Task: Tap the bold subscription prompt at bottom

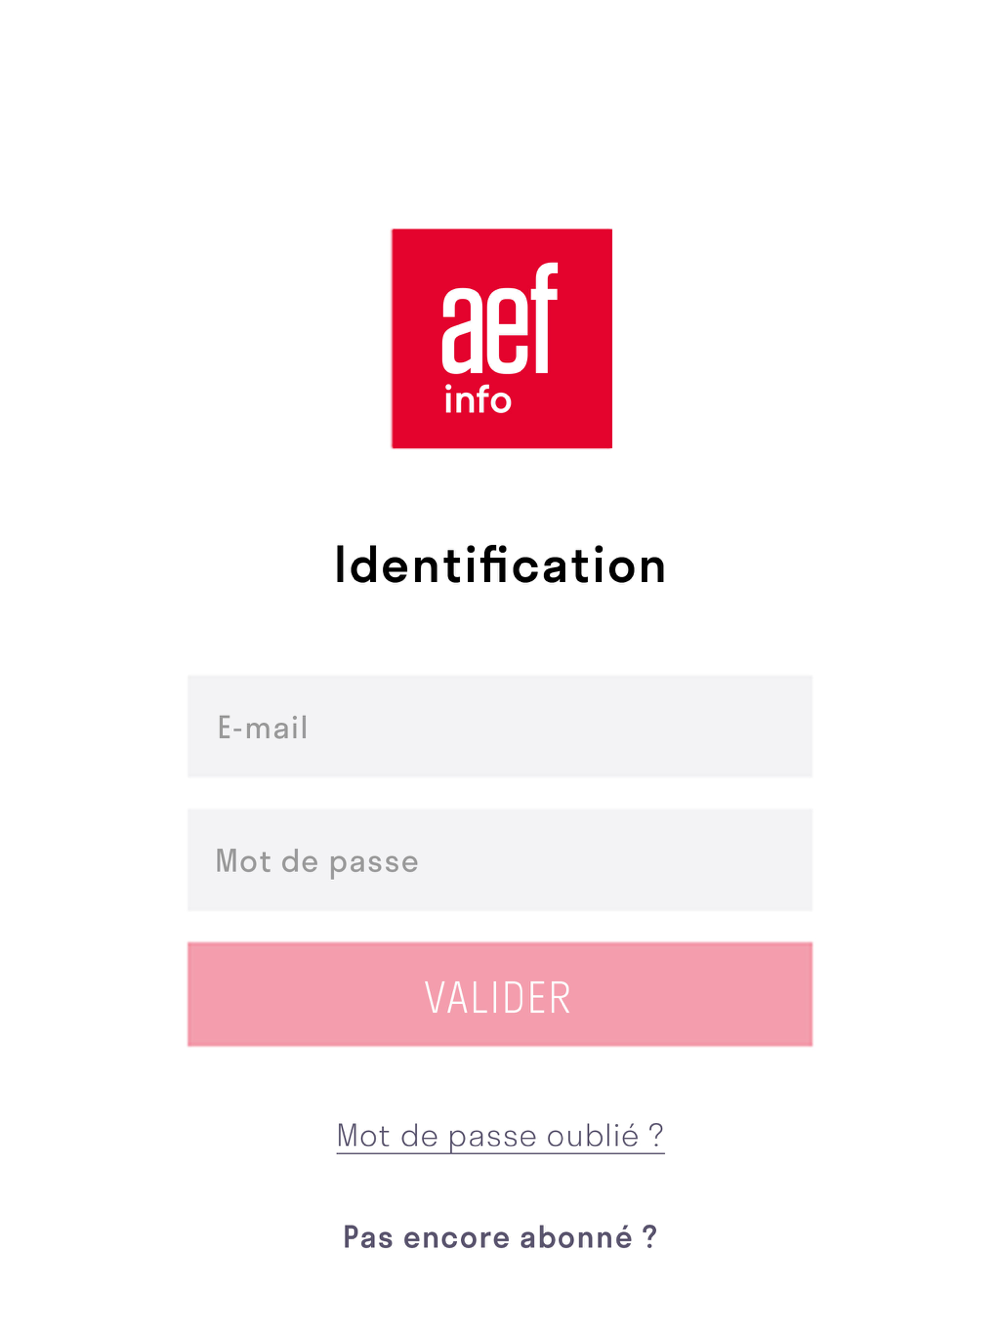Action: click(500, 1237)
